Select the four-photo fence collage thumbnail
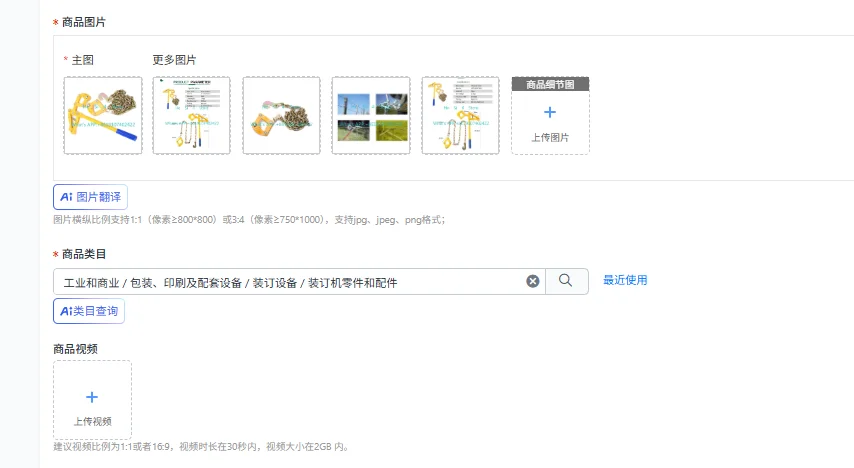854x468 pixels. click(371, 116)
